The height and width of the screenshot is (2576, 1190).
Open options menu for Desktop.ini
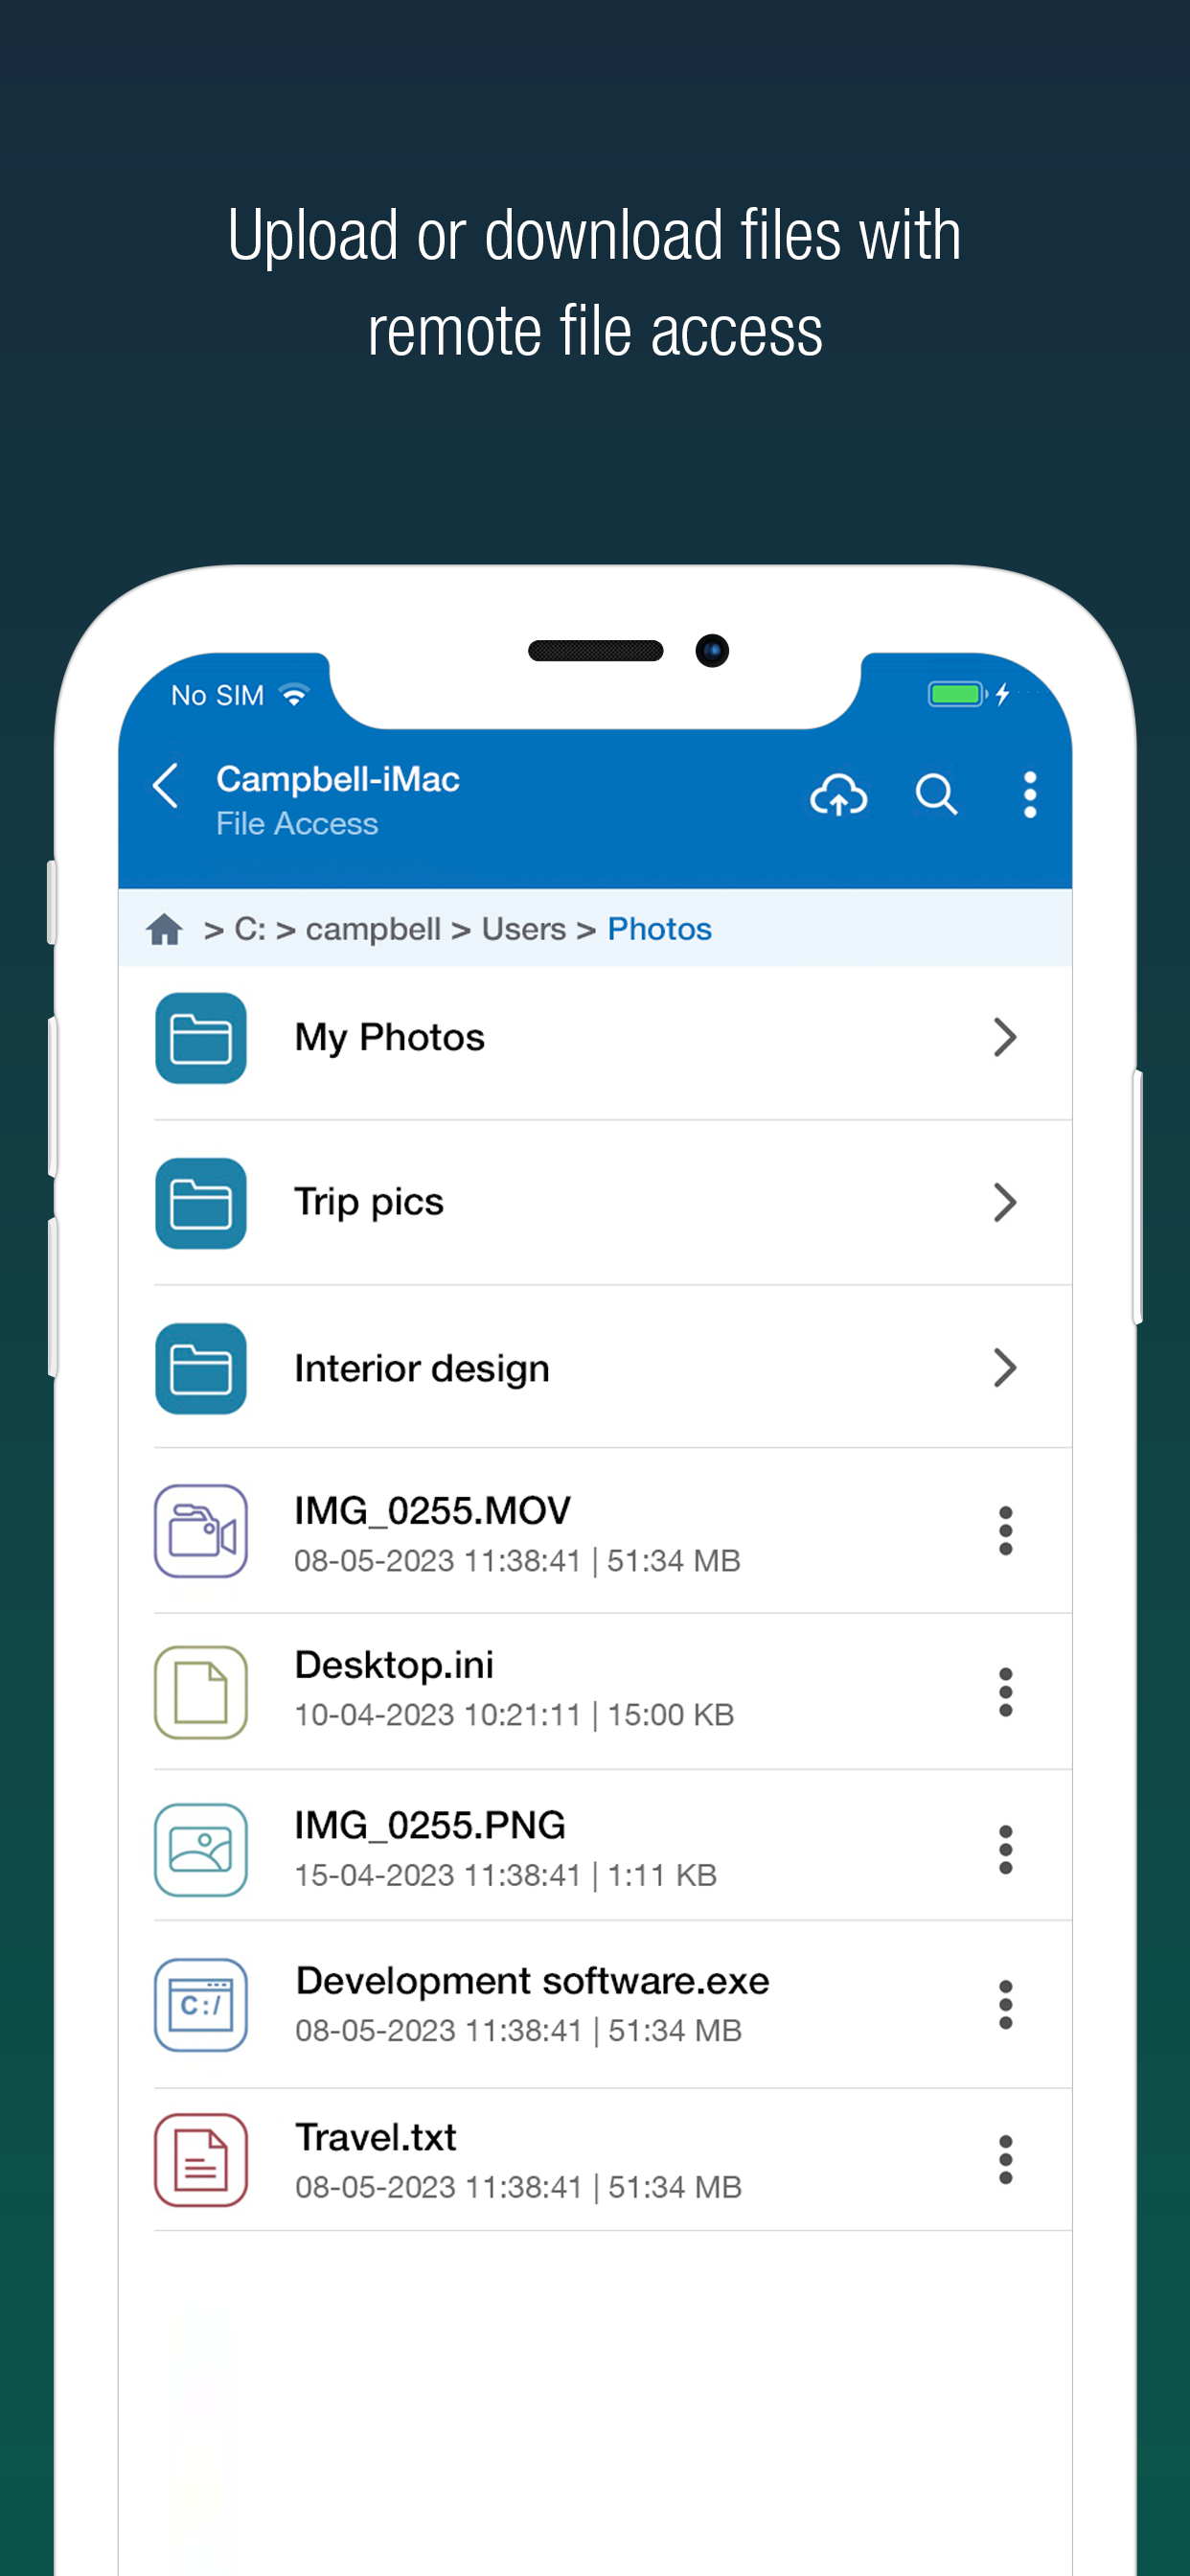pos(1006,1692)
